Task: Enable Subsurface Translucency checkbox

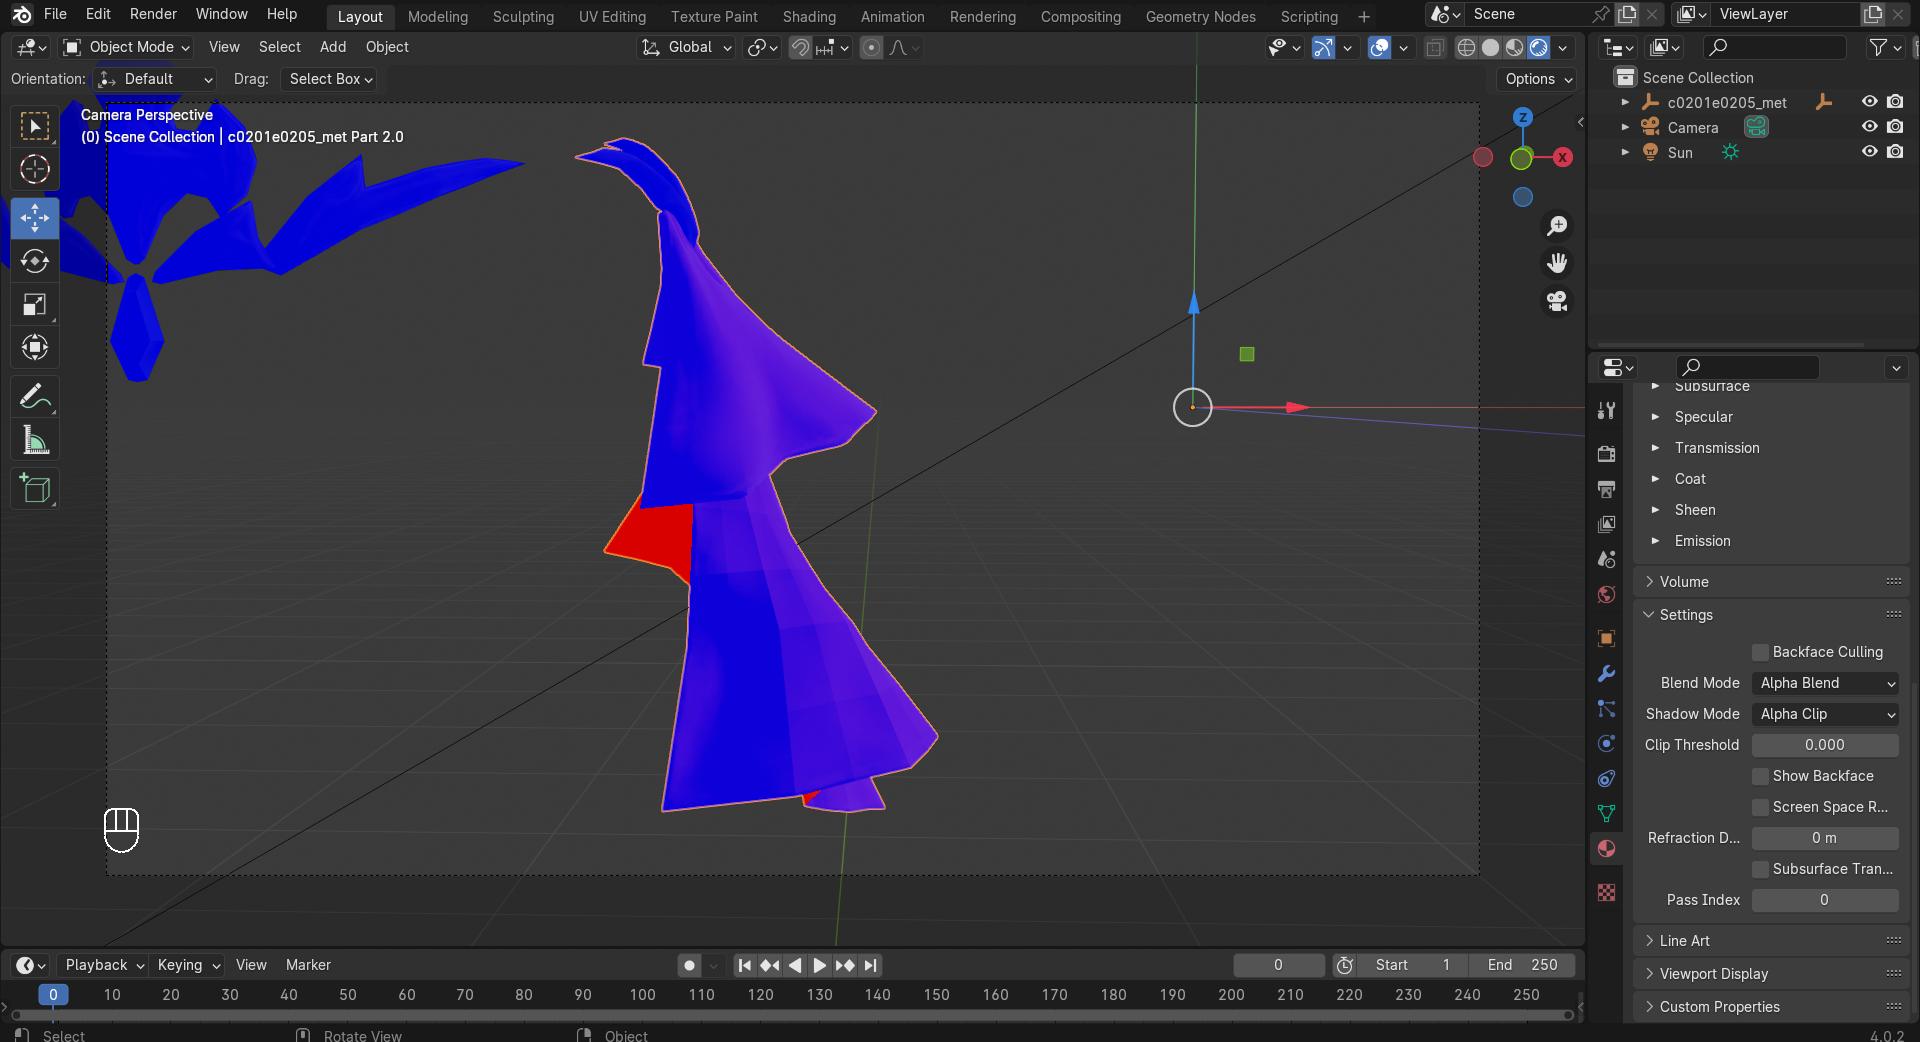Action: pyautogui.click(x=1761, y=869)
